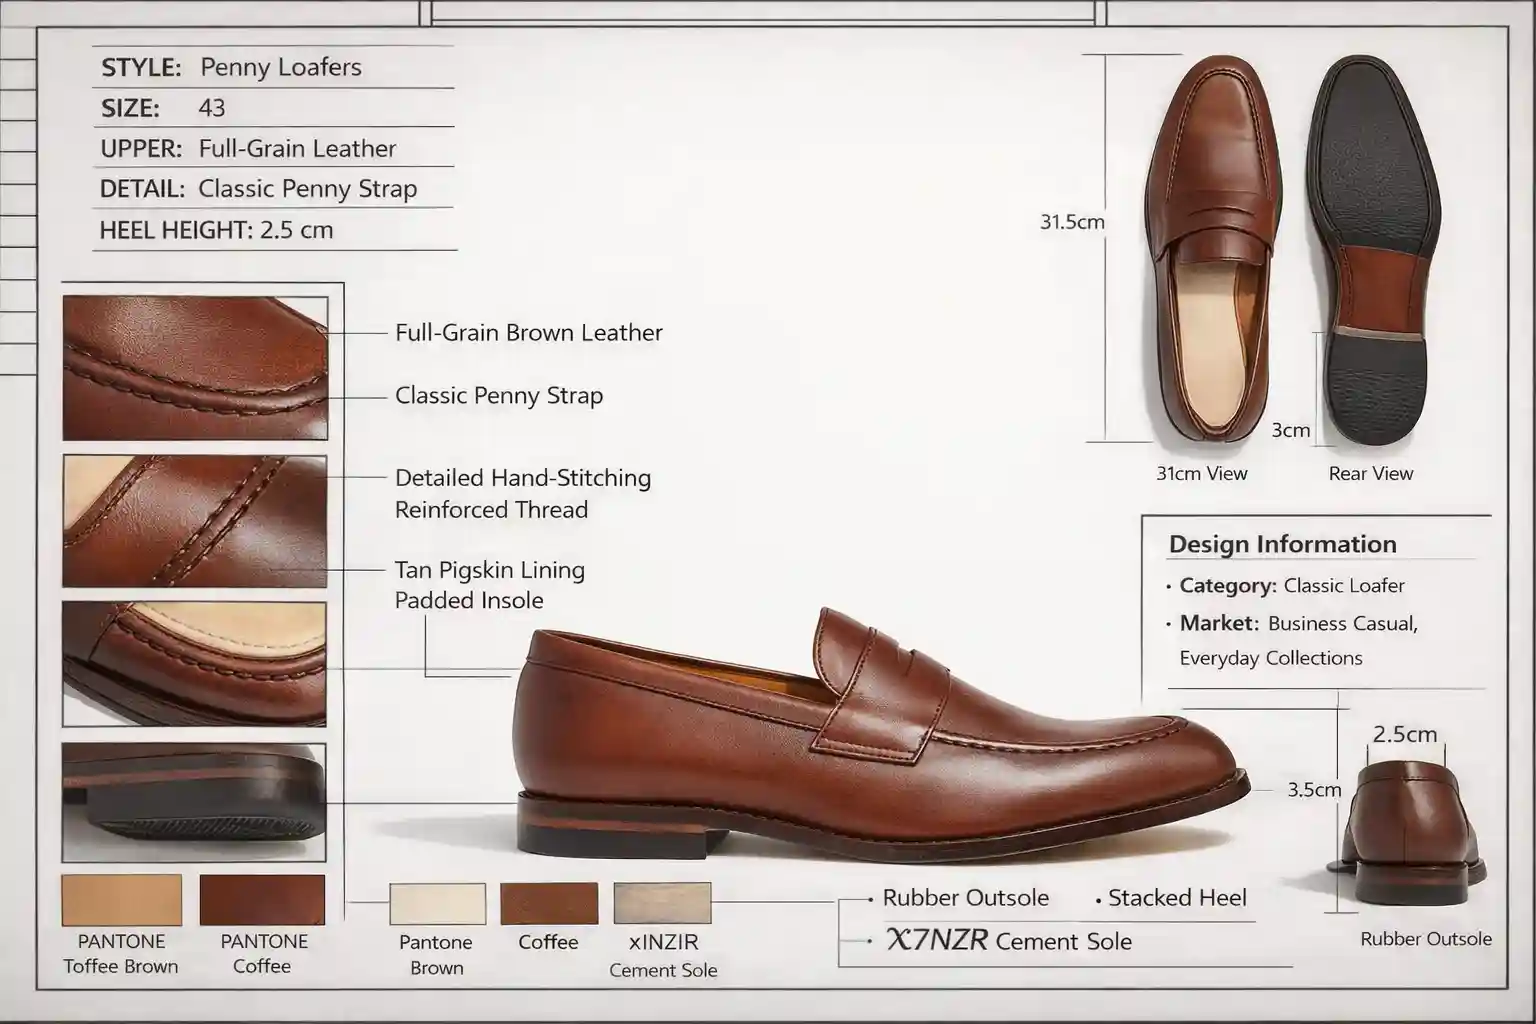Screen dimensions: 1536x1024
Task: Select the Rear View label
Action: [1371, 473]
